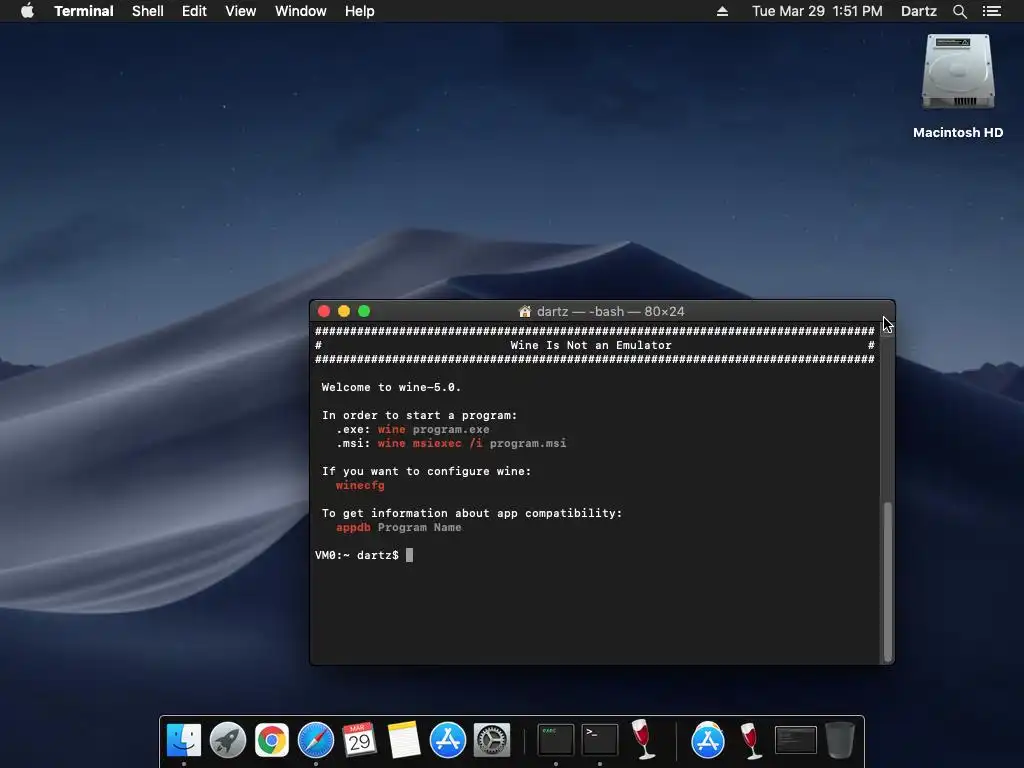Image resolution: width=1024 pixels, height=768 pixels.
Task: Minimize Terminal window with yellow button
Action: click(x=344, y=312)
